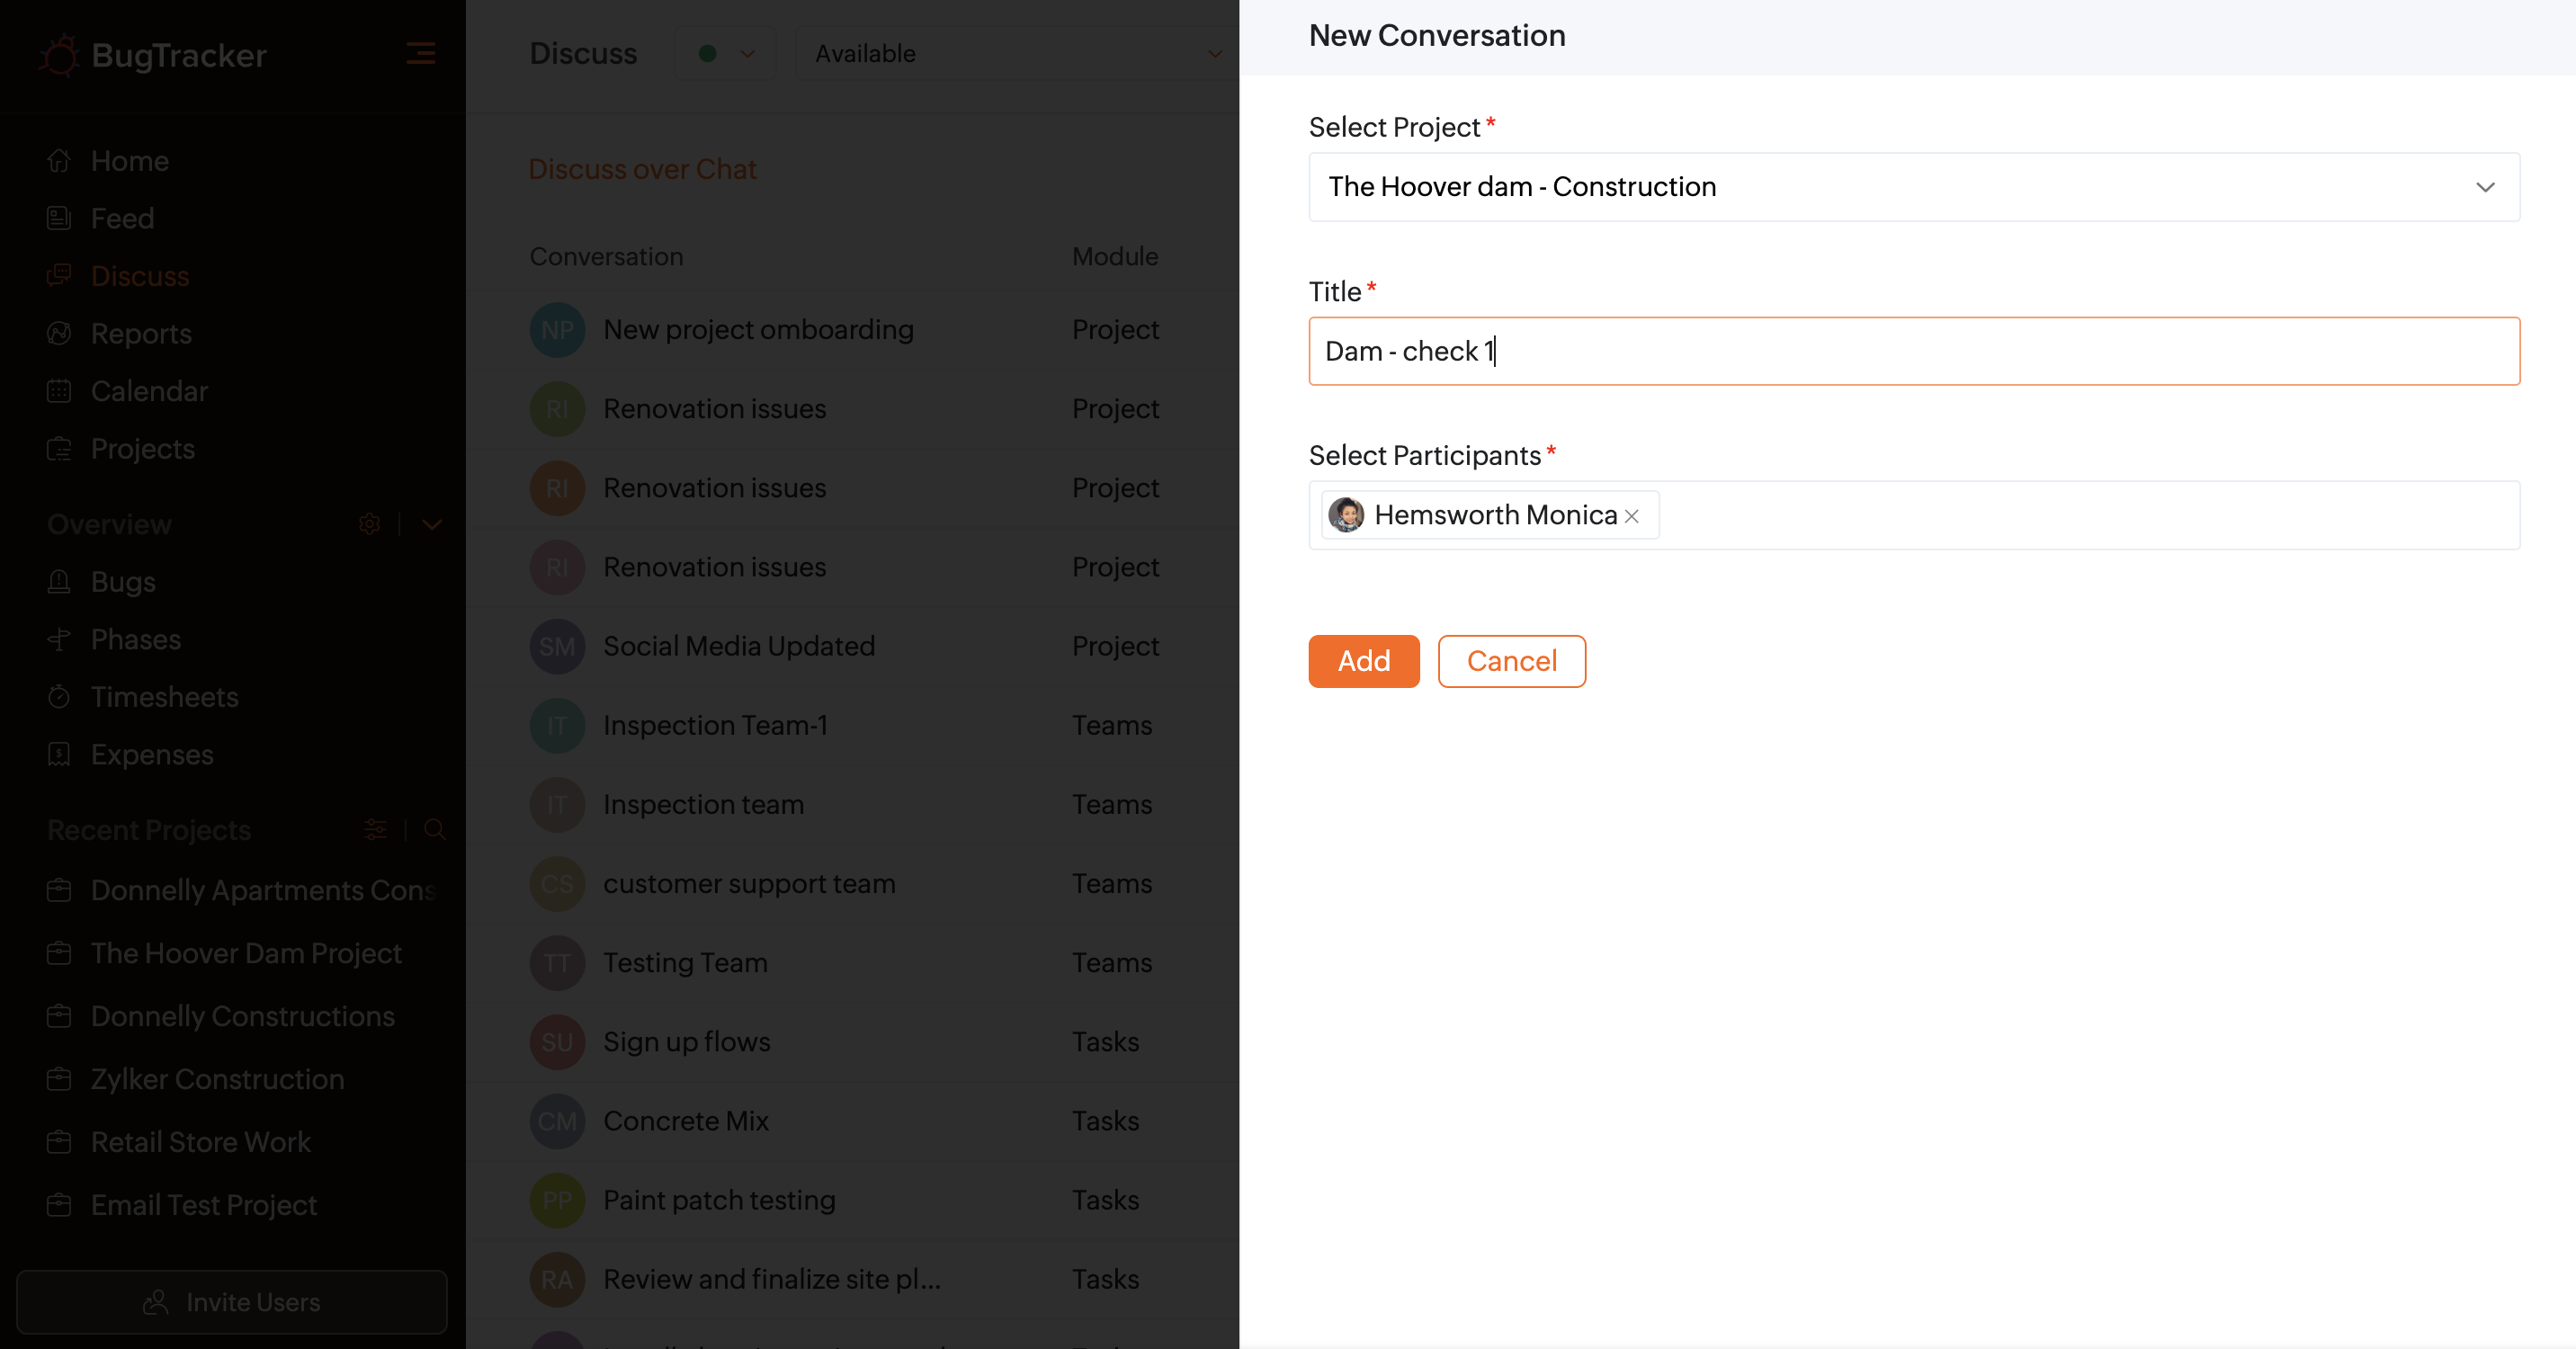Click Hemsworth Monica's avatar thumbnail
2576x1349 pixels.
click(1346, 515)
